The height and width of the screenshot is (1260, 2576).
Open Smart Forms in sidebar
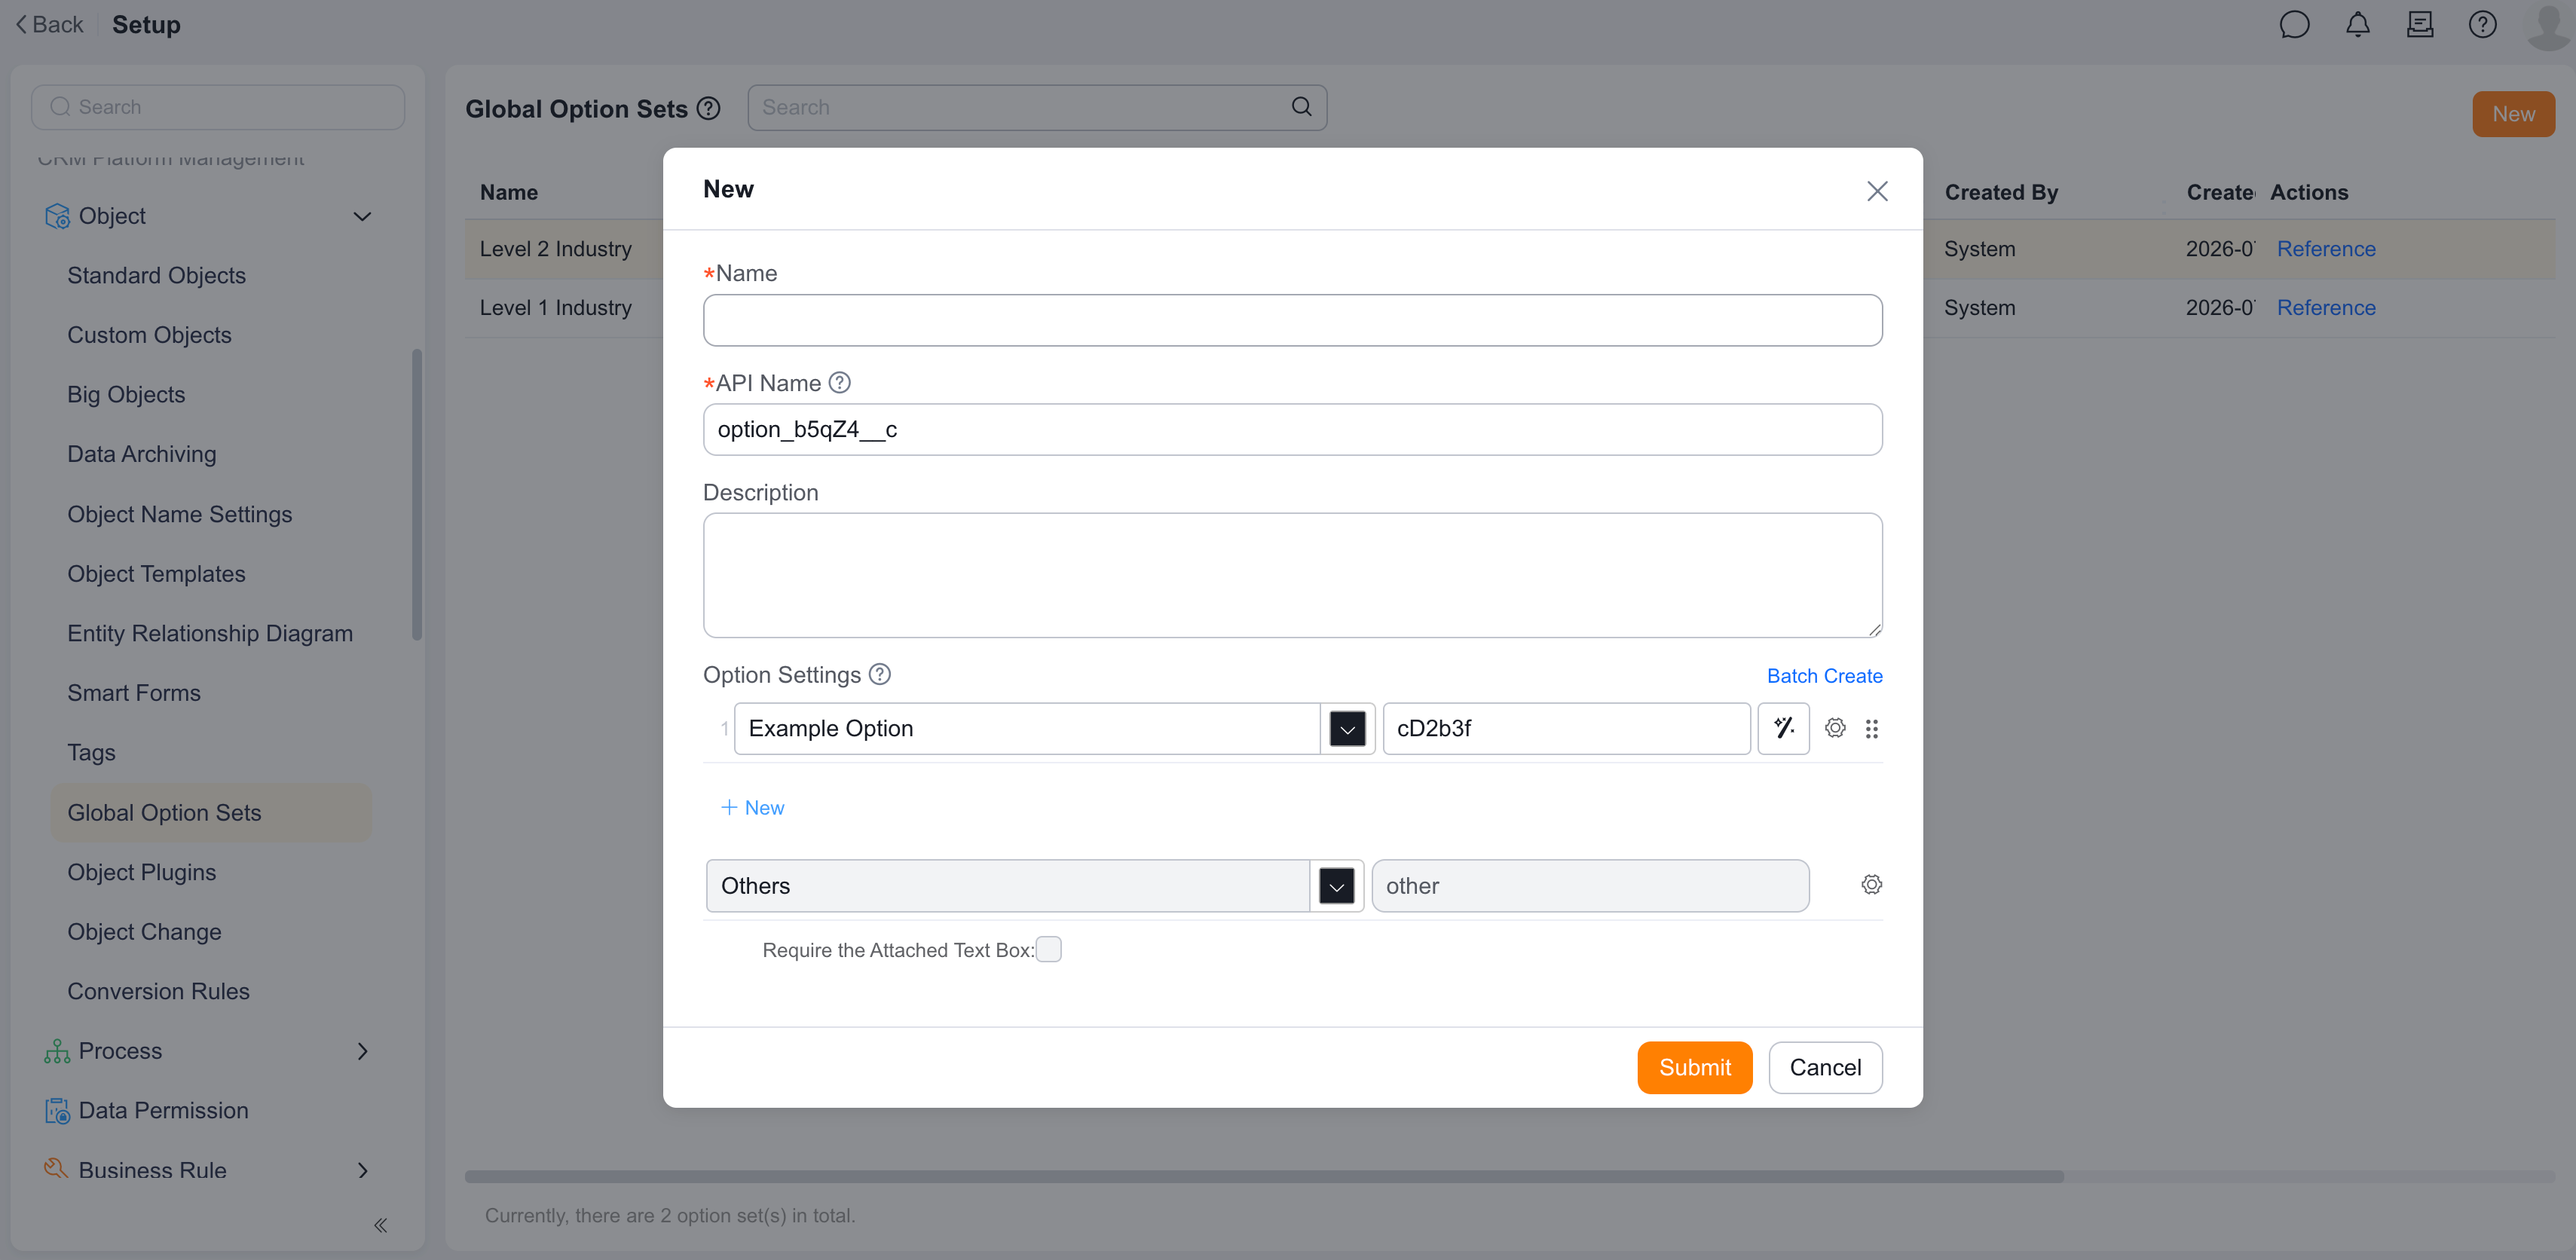coord(134,693)
